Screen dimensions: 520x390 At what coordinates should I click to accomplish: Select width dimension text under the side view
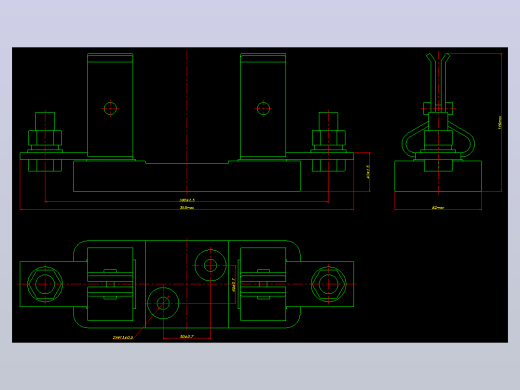click(x=438, y=208)
